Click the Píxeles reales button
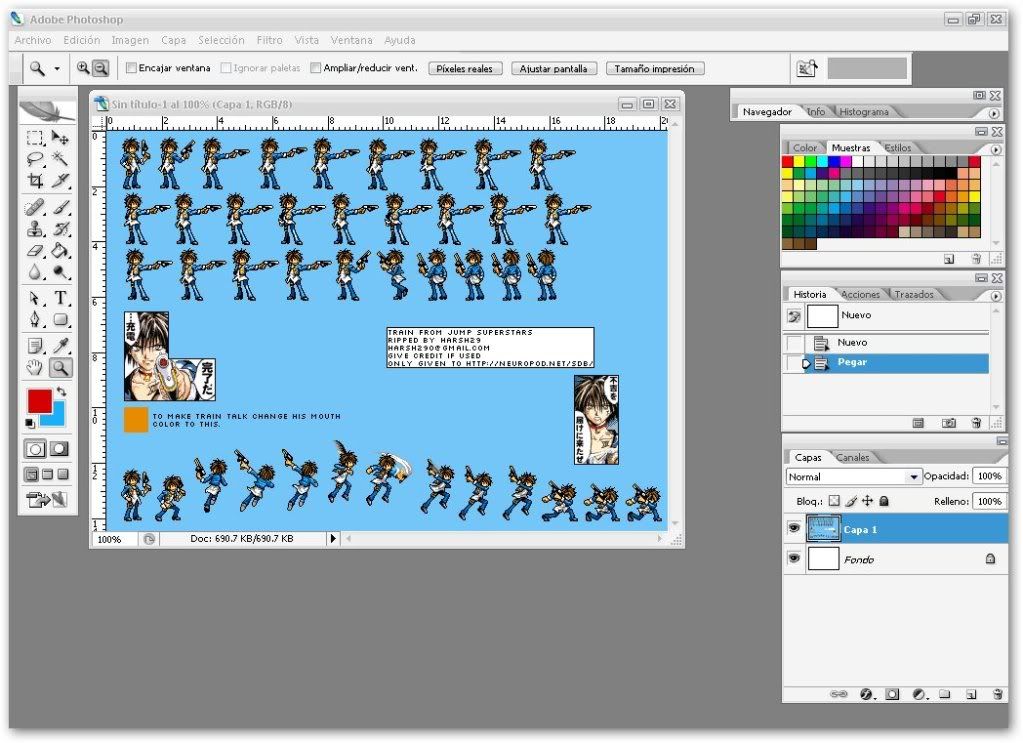 [x=465, y=68]
